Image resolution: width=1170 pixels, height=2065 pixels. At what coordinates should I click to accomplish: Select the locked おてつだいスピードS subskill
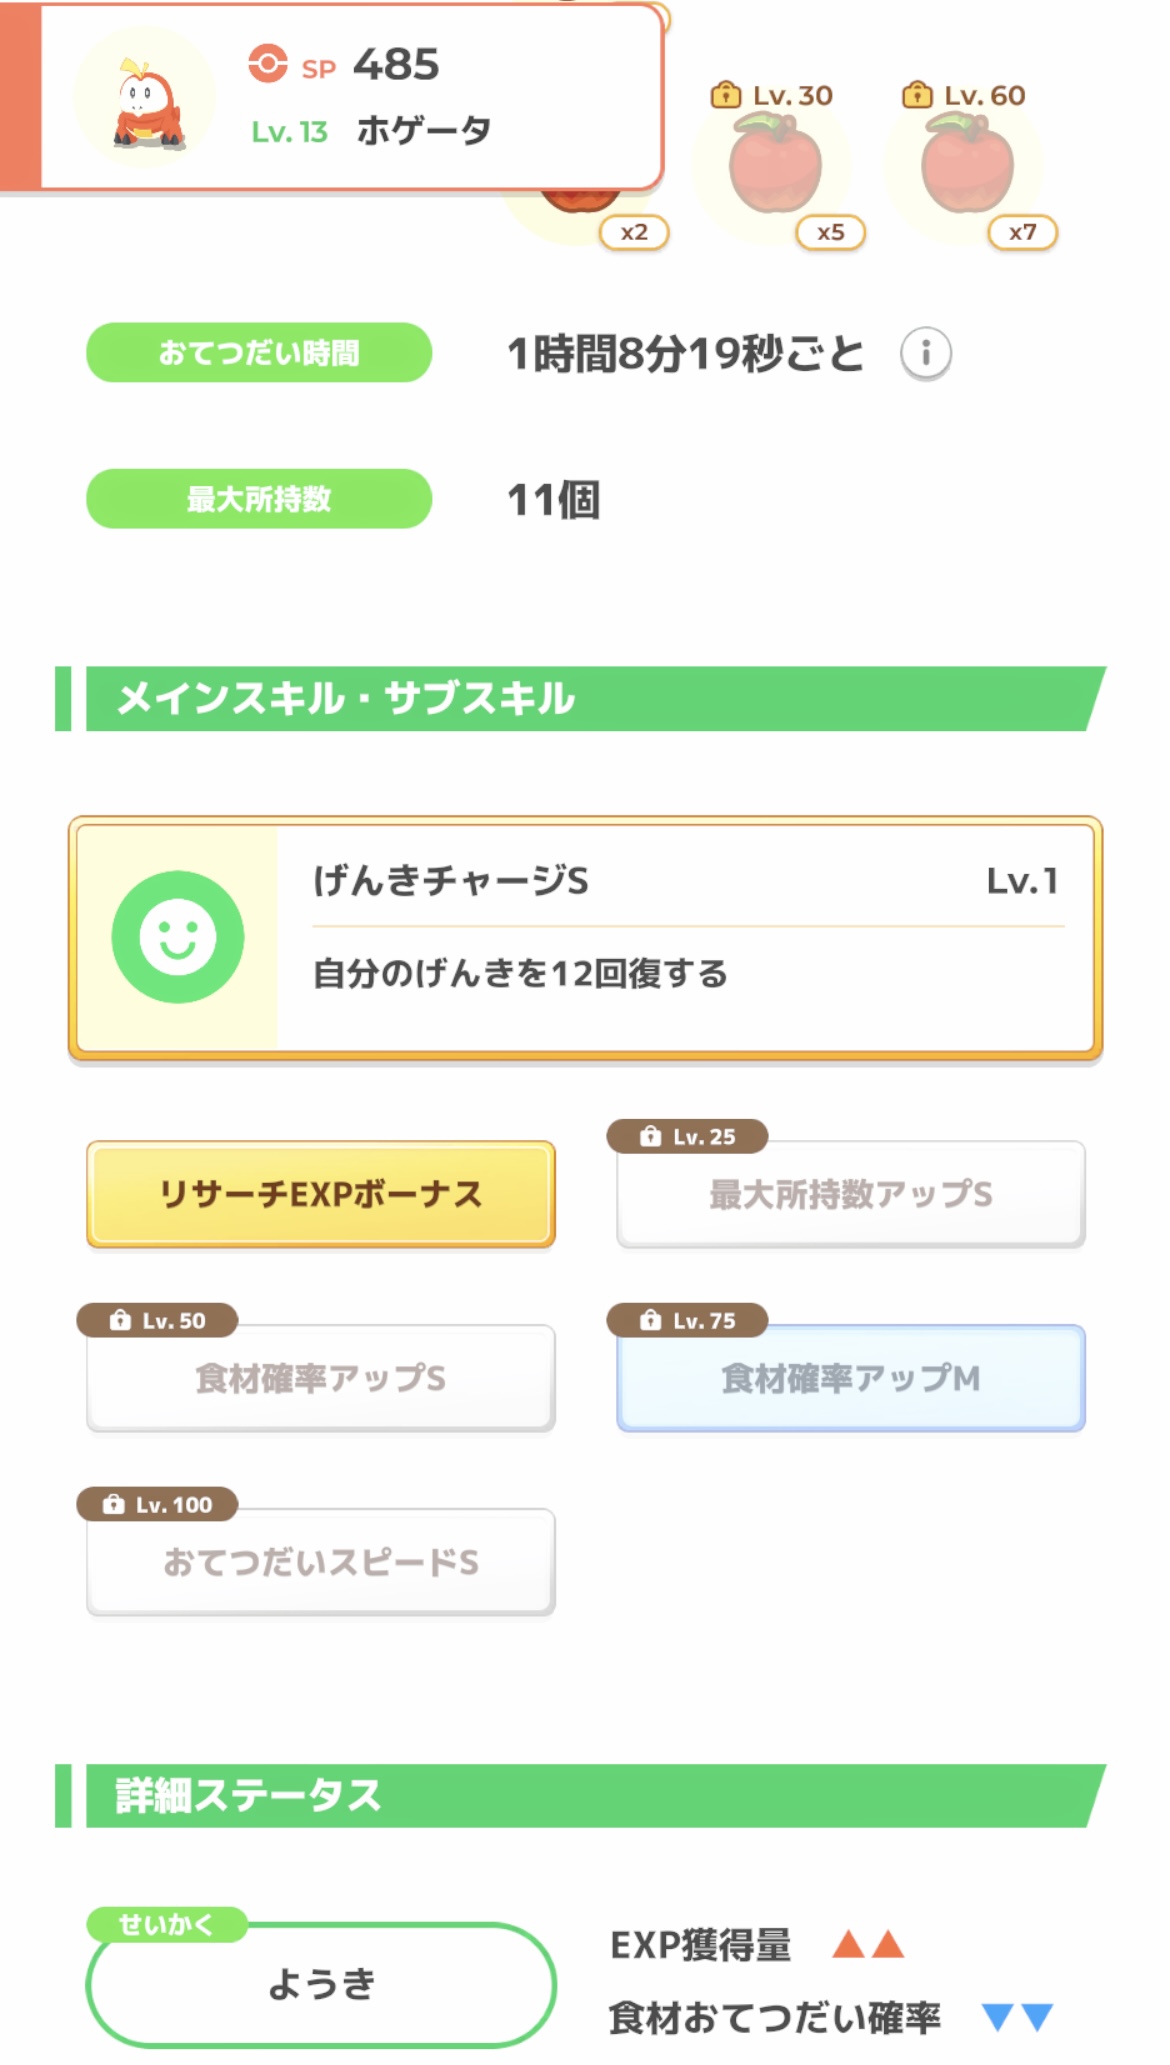point(321,1562)
